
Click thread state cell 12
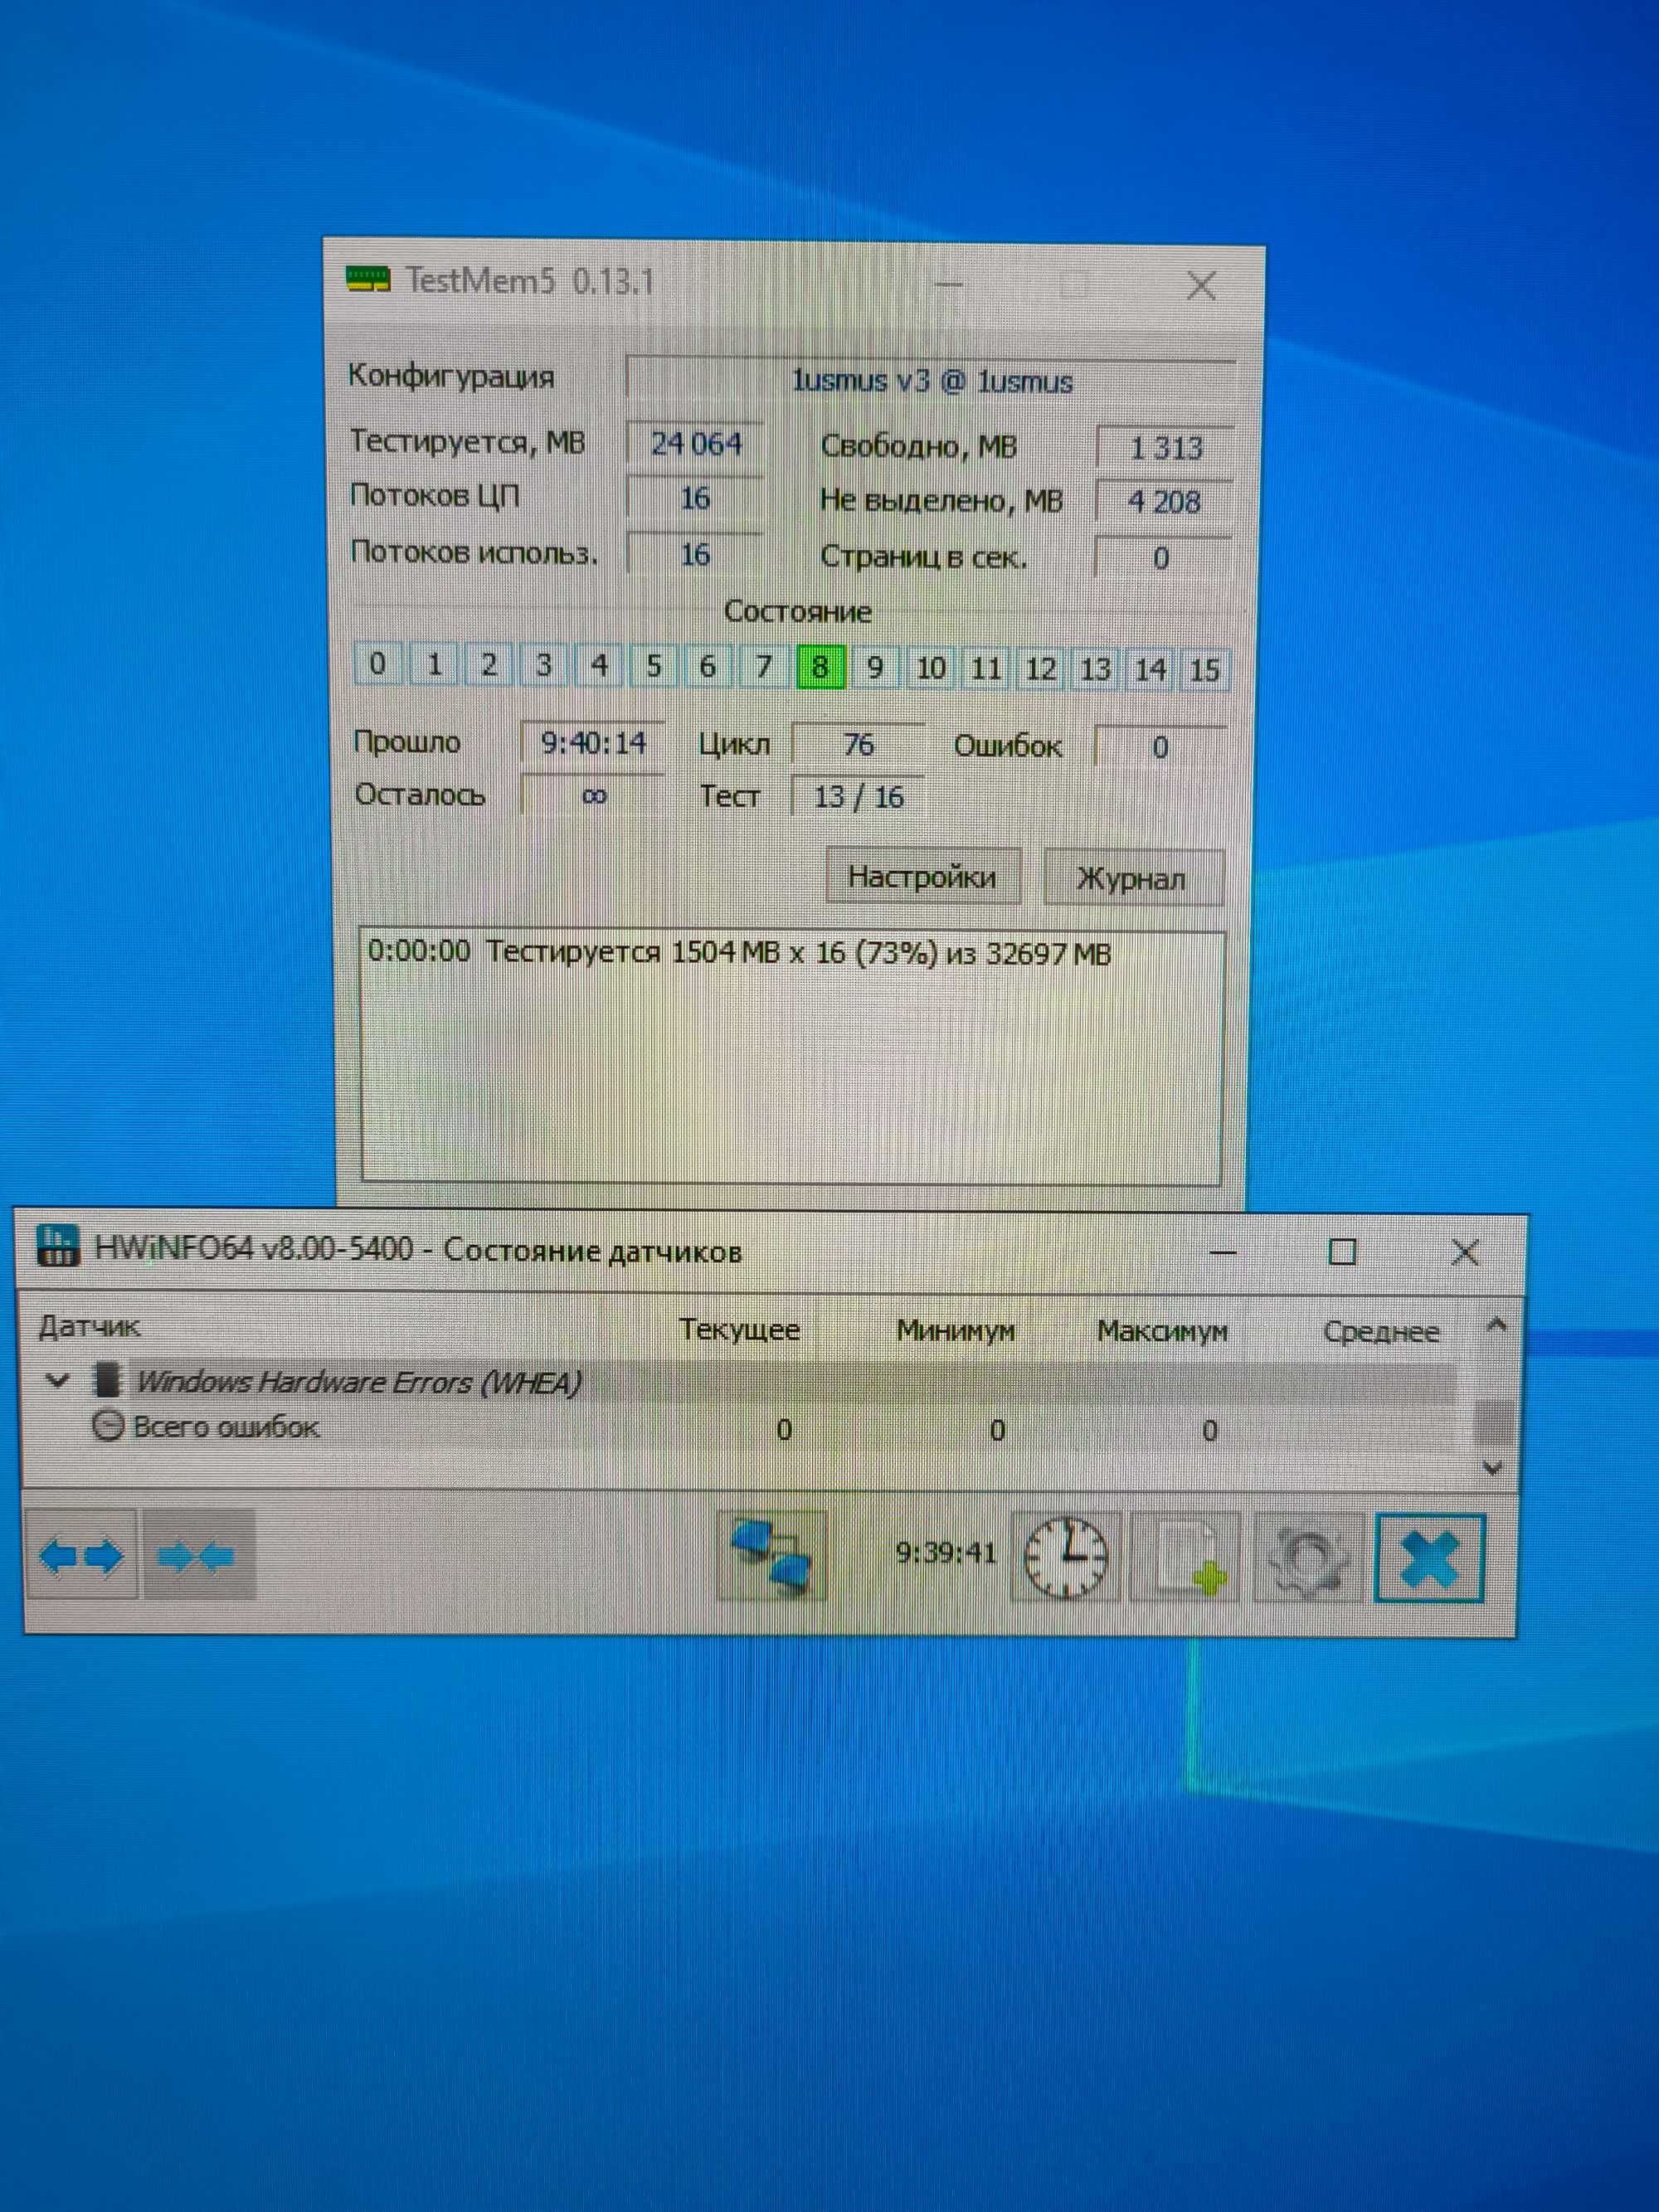[1040, 669]
